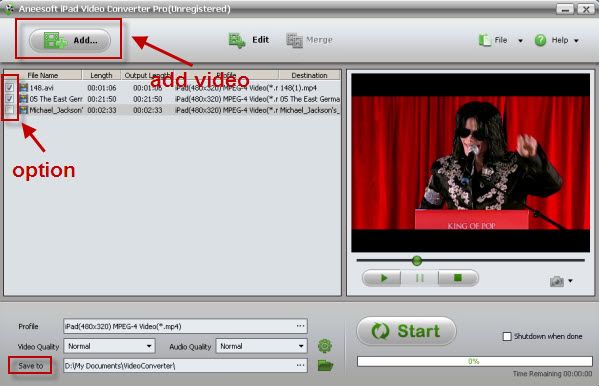This screenshot has width=599, height=386.
Task: Play the preview video
Action: point(382,278)
